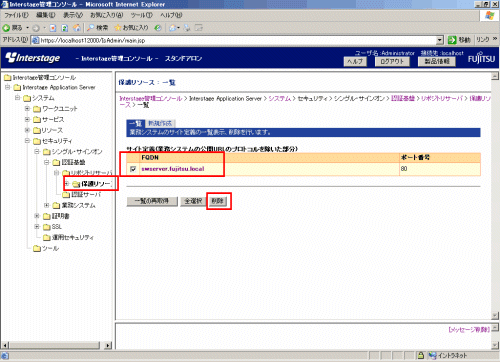Click the 削除 button

pos(218,201)
